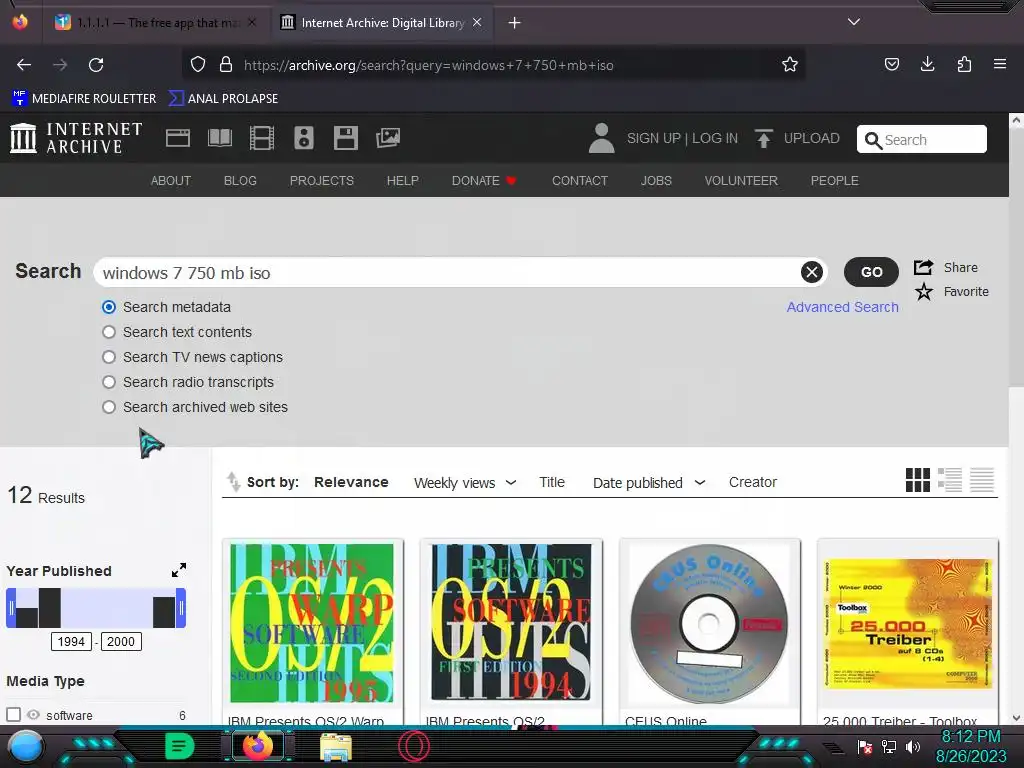Viewport: 1024px width, 768px height.
Task: Select Search radio transcripts option
Action: coord(109,382)
